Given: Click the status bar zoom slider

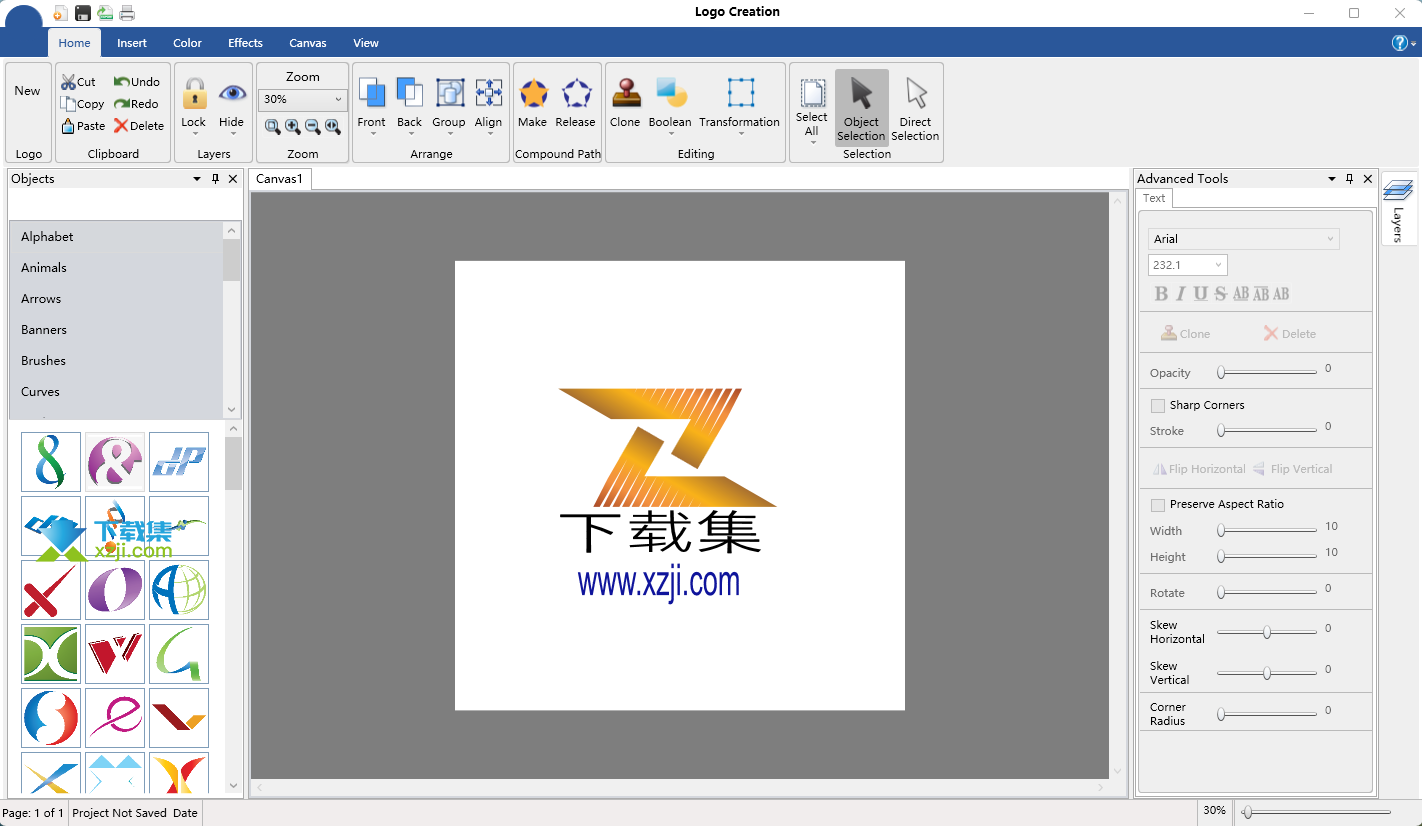Looking at the screenshot, I should point(1316,812).
